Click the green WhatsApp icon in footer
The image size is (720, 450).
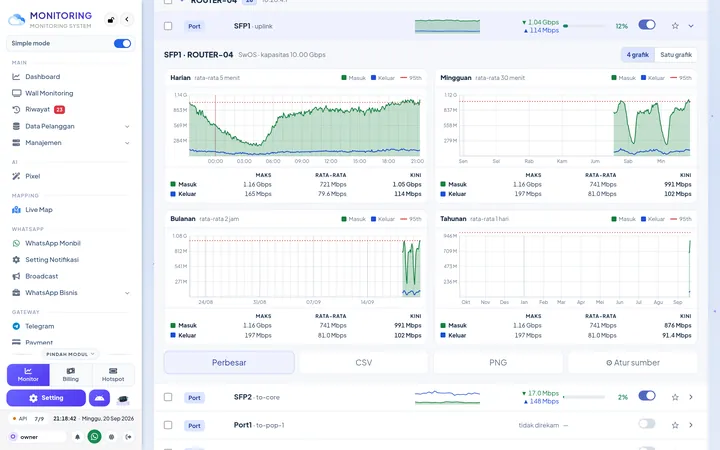pyautogui.click(x=94, y=436)
